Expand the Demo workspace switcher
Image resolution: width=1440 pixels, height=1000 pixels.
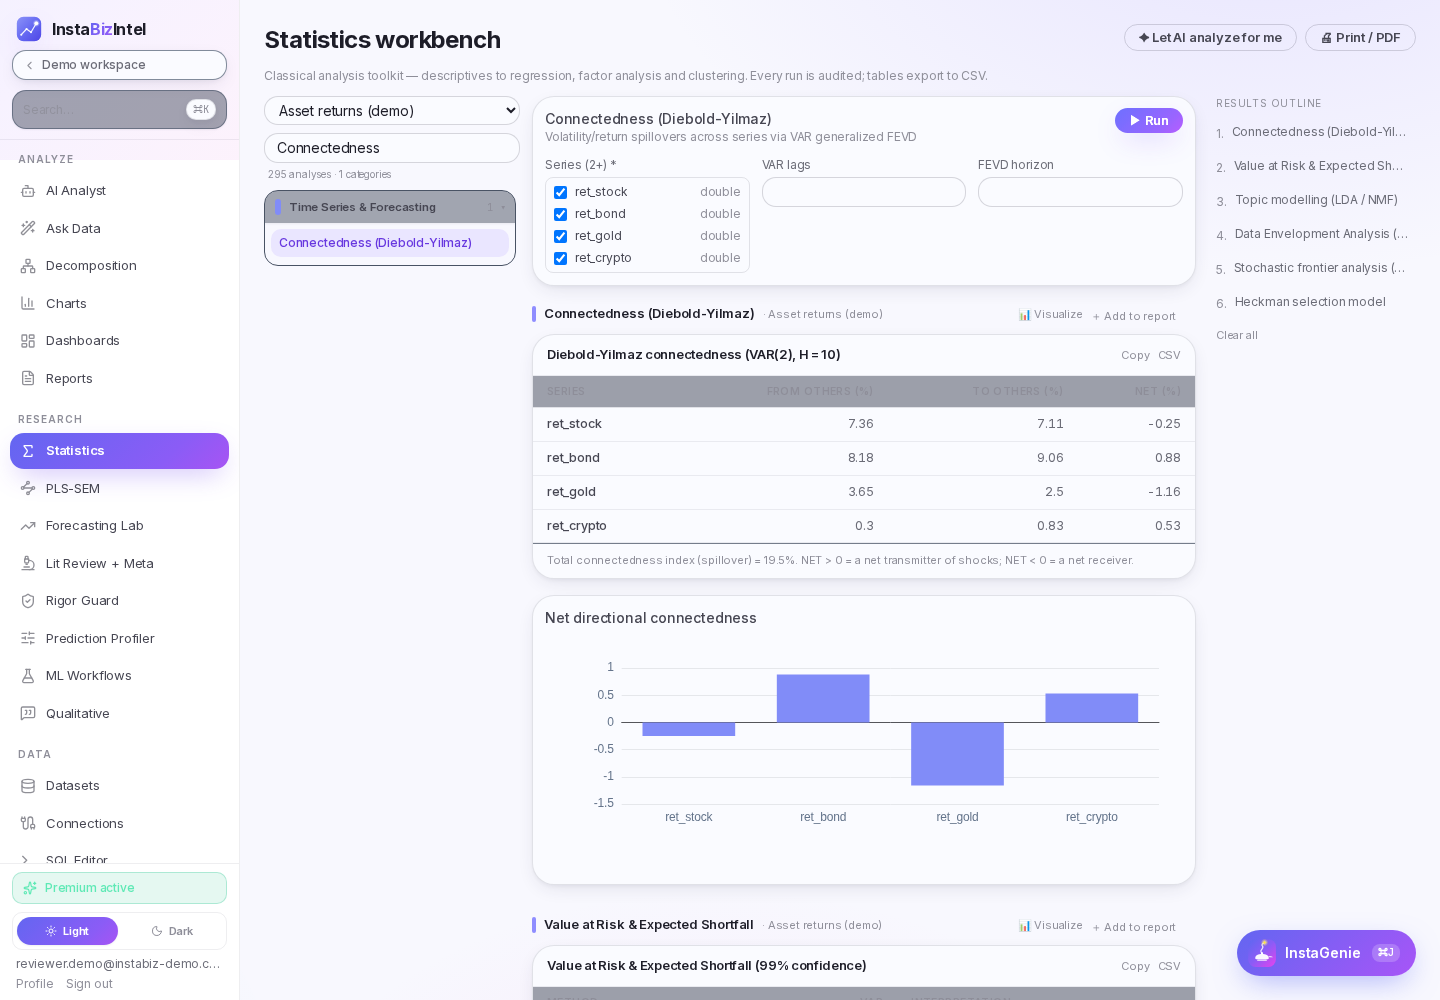pos(119,65)
